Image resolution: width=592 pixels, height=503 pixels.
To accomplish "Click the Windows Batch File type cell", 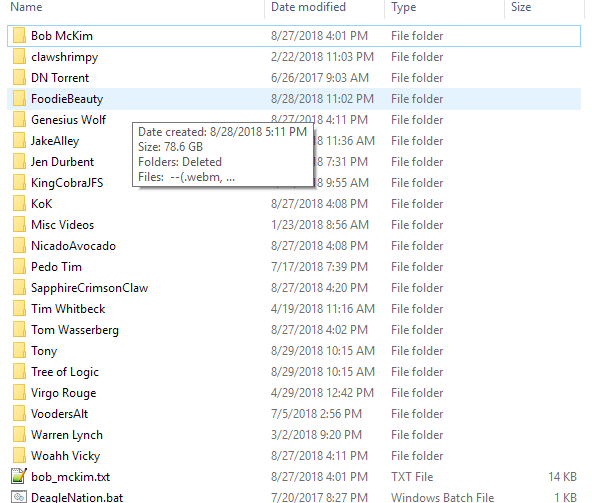I will click(x=442, y=497).
